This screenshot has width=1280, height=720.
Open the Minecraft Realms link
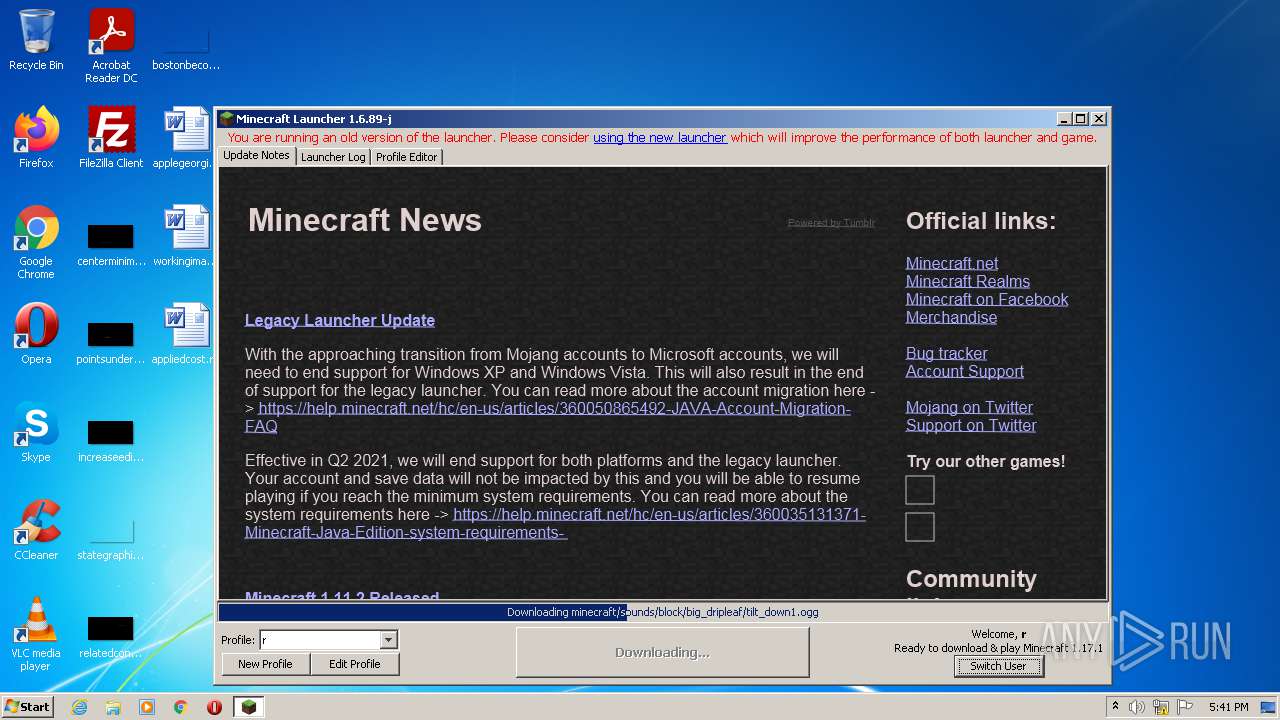[x=968, y=281]
